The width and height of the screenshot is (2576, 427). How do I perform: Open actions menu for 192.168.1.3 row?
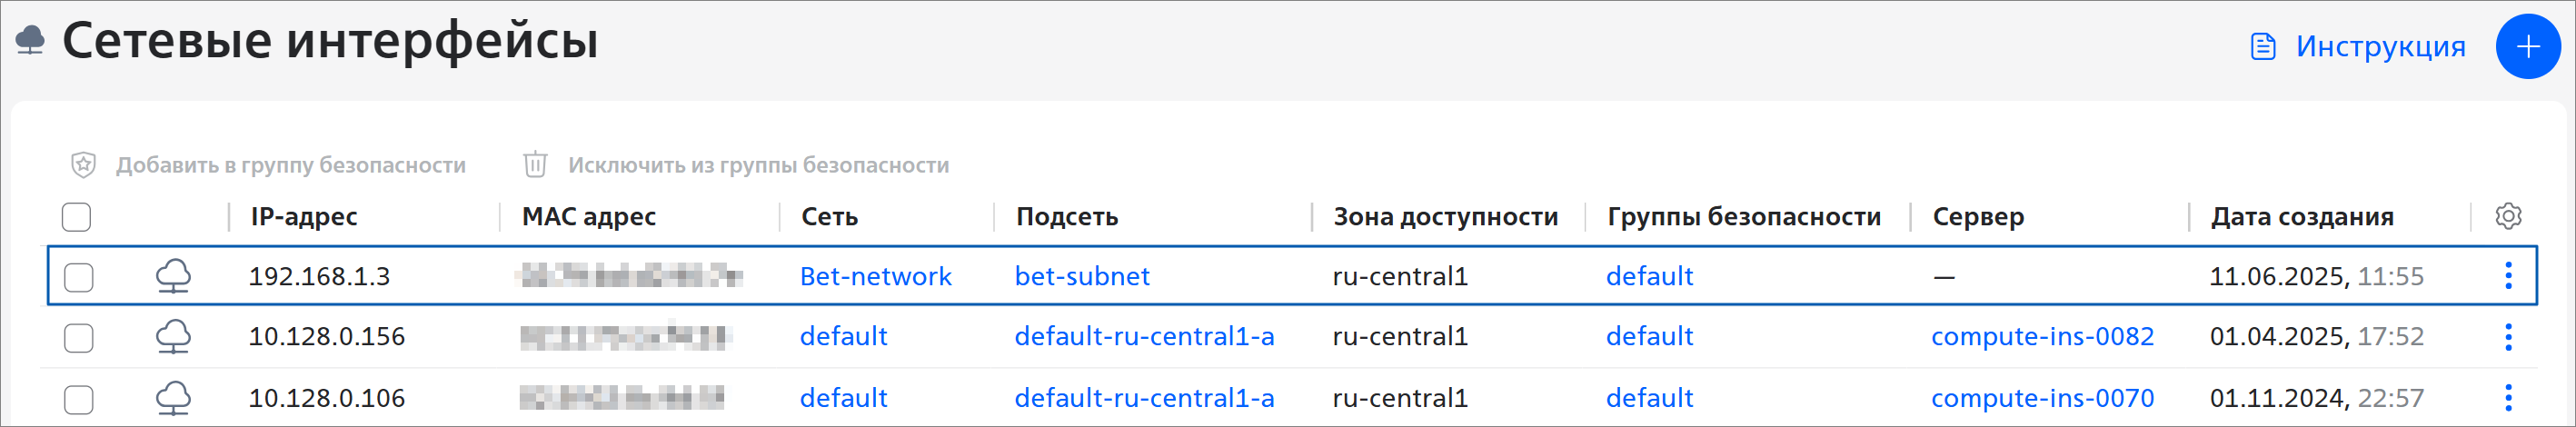click(2507, 276)
